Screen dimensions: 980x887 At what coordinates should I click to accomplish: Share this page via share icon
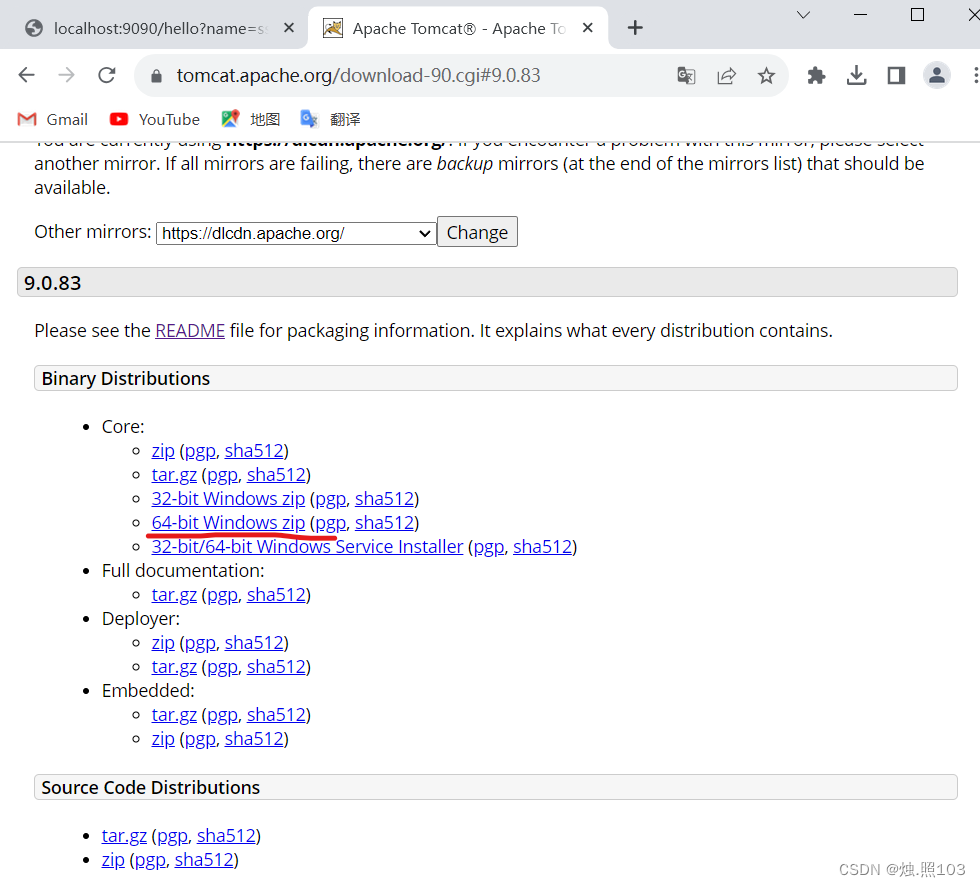click(x=726, y=76)
